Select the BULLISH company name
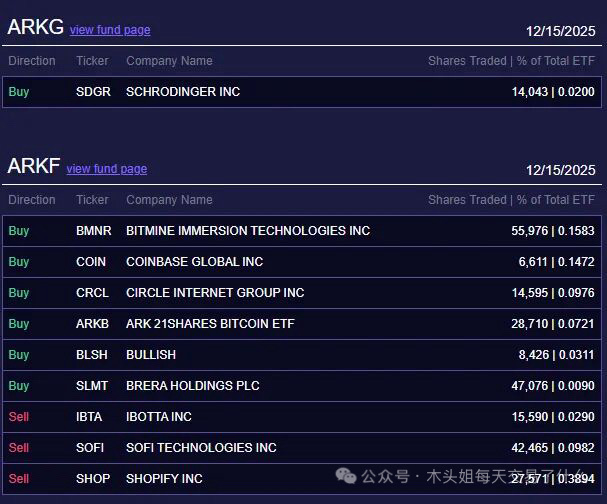 coord(151,355)
